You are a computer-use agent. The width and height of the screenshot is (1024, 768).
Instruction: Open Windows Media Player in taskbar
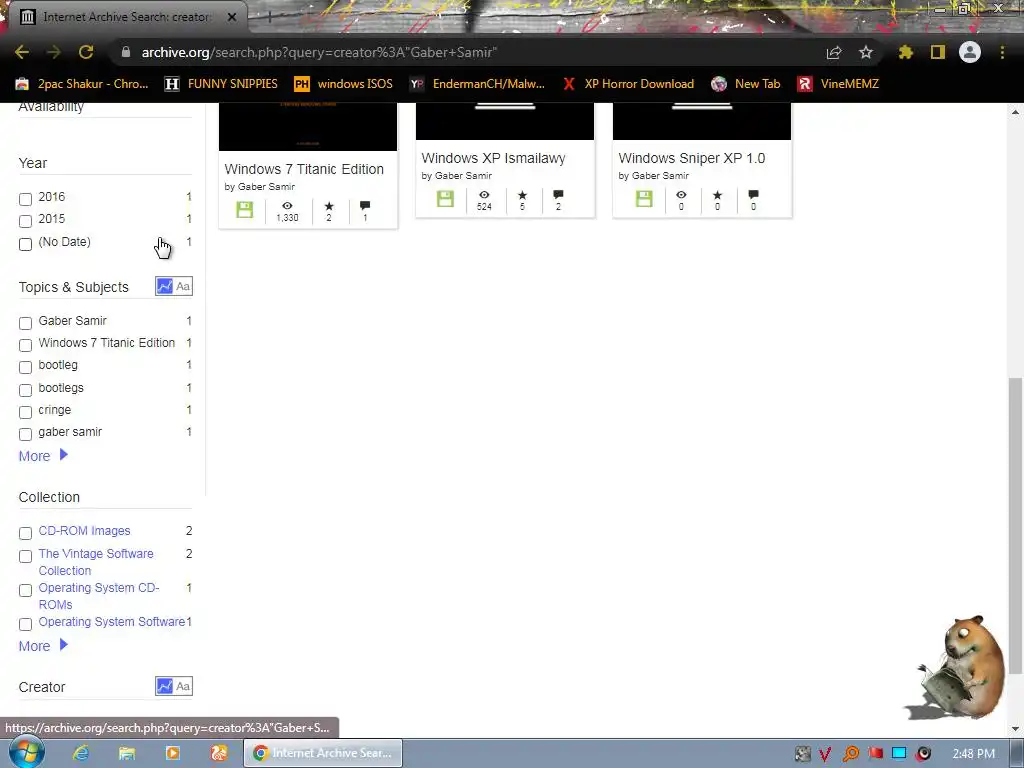click(x=173, y=753)
